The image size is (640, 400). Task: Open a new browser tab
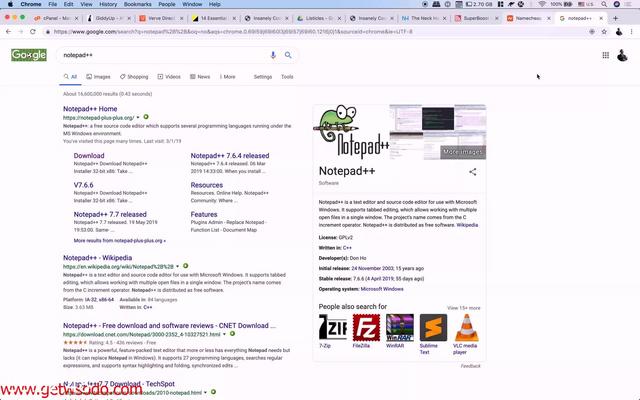[616, 18]
